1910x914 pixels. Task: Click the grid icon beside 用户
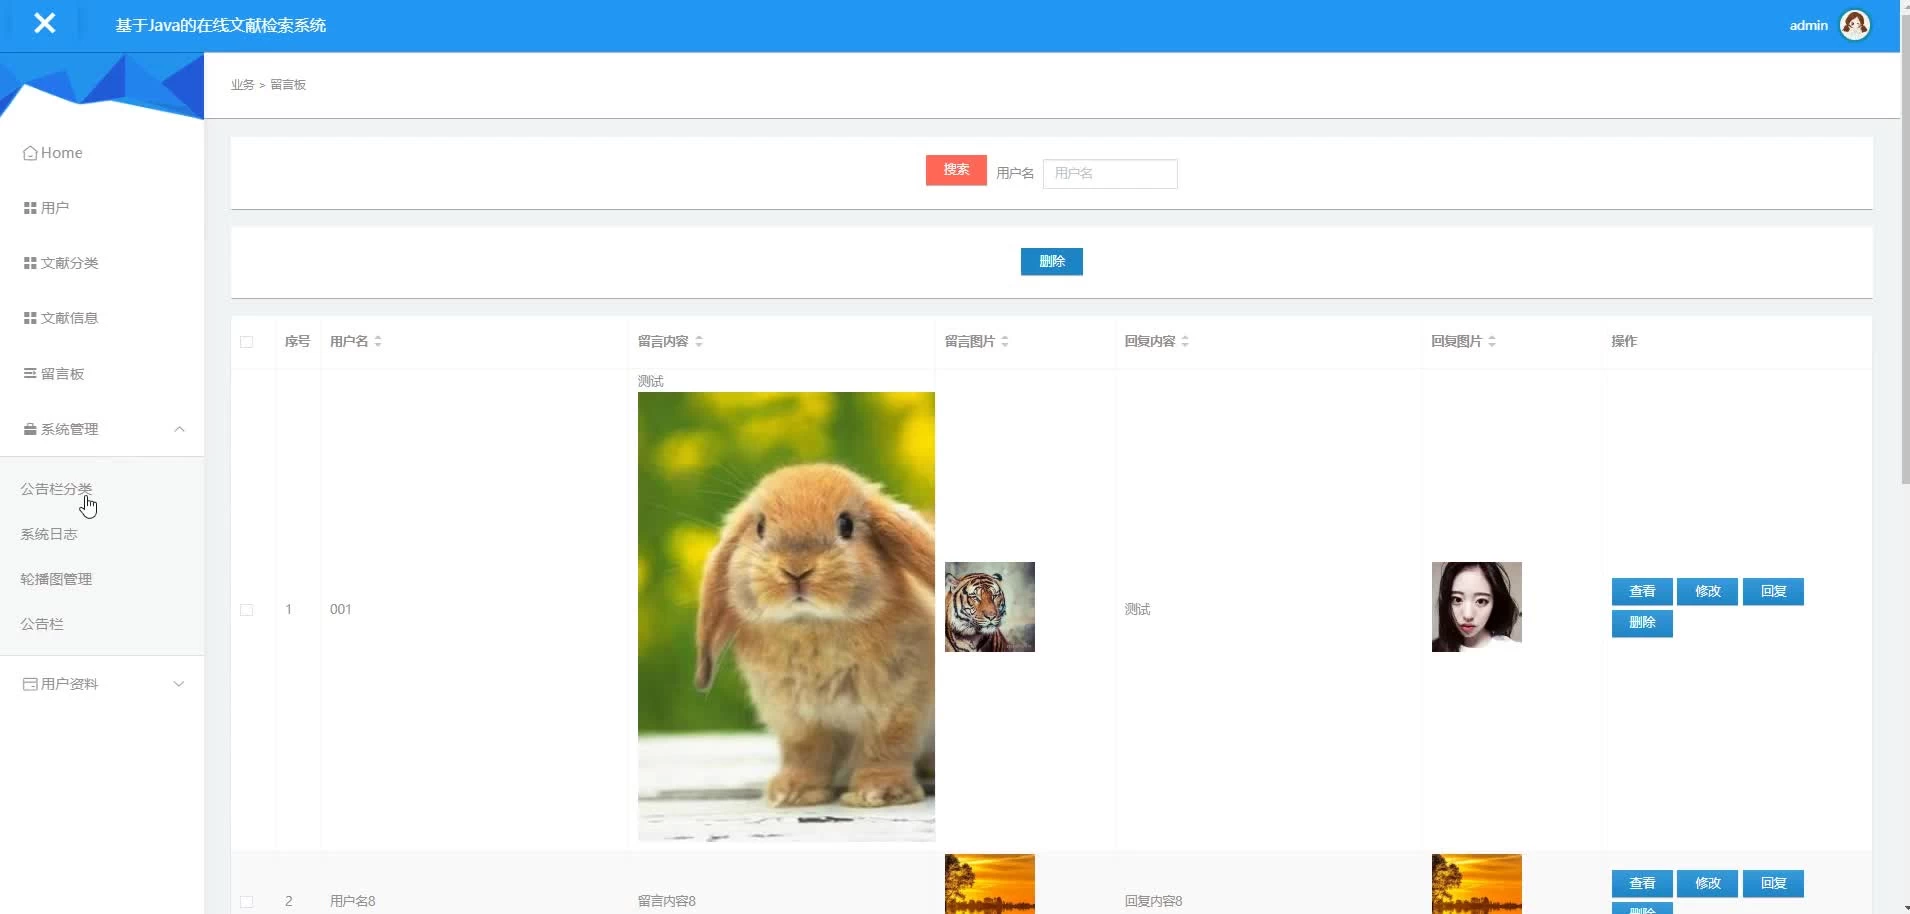point(30,208)
